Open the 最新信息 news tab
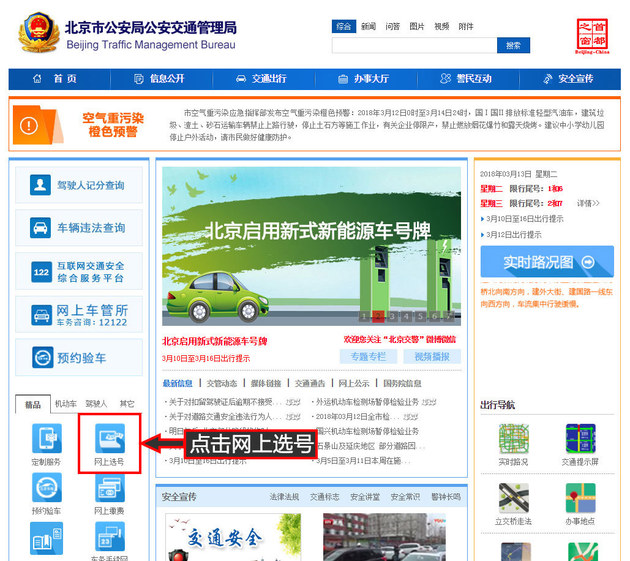The width and height of the screenshot is (630, 561). click(x=178, y=383)
